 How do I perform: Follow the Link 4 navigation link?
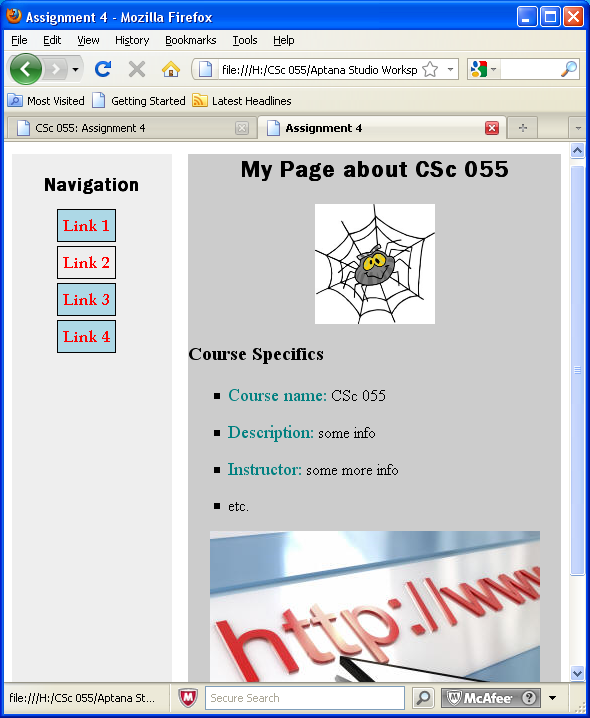pyautogui.click(x=86, y=337)
